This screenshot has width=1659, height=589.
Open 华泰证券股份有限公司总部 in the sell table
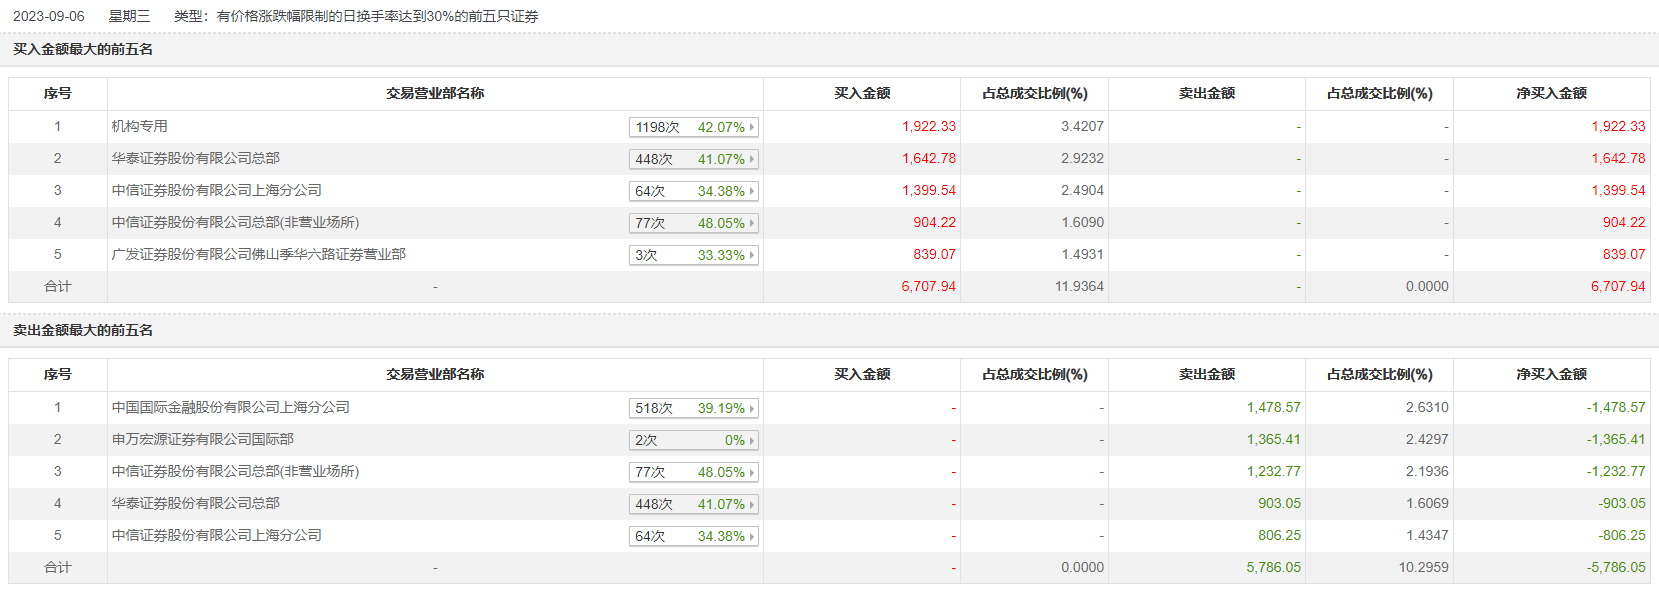(196, 503)
